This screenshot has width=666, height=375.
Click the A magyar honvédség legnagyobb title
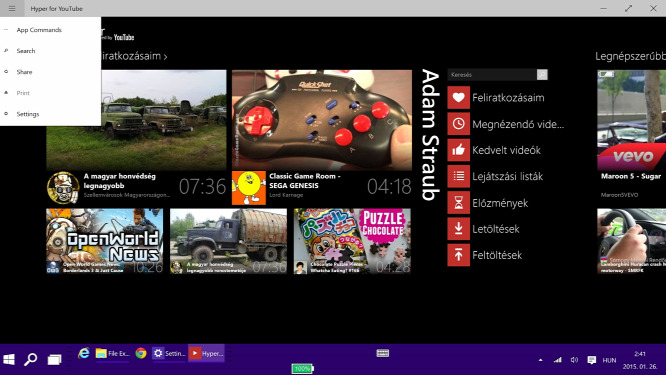(x=120, y=181)
